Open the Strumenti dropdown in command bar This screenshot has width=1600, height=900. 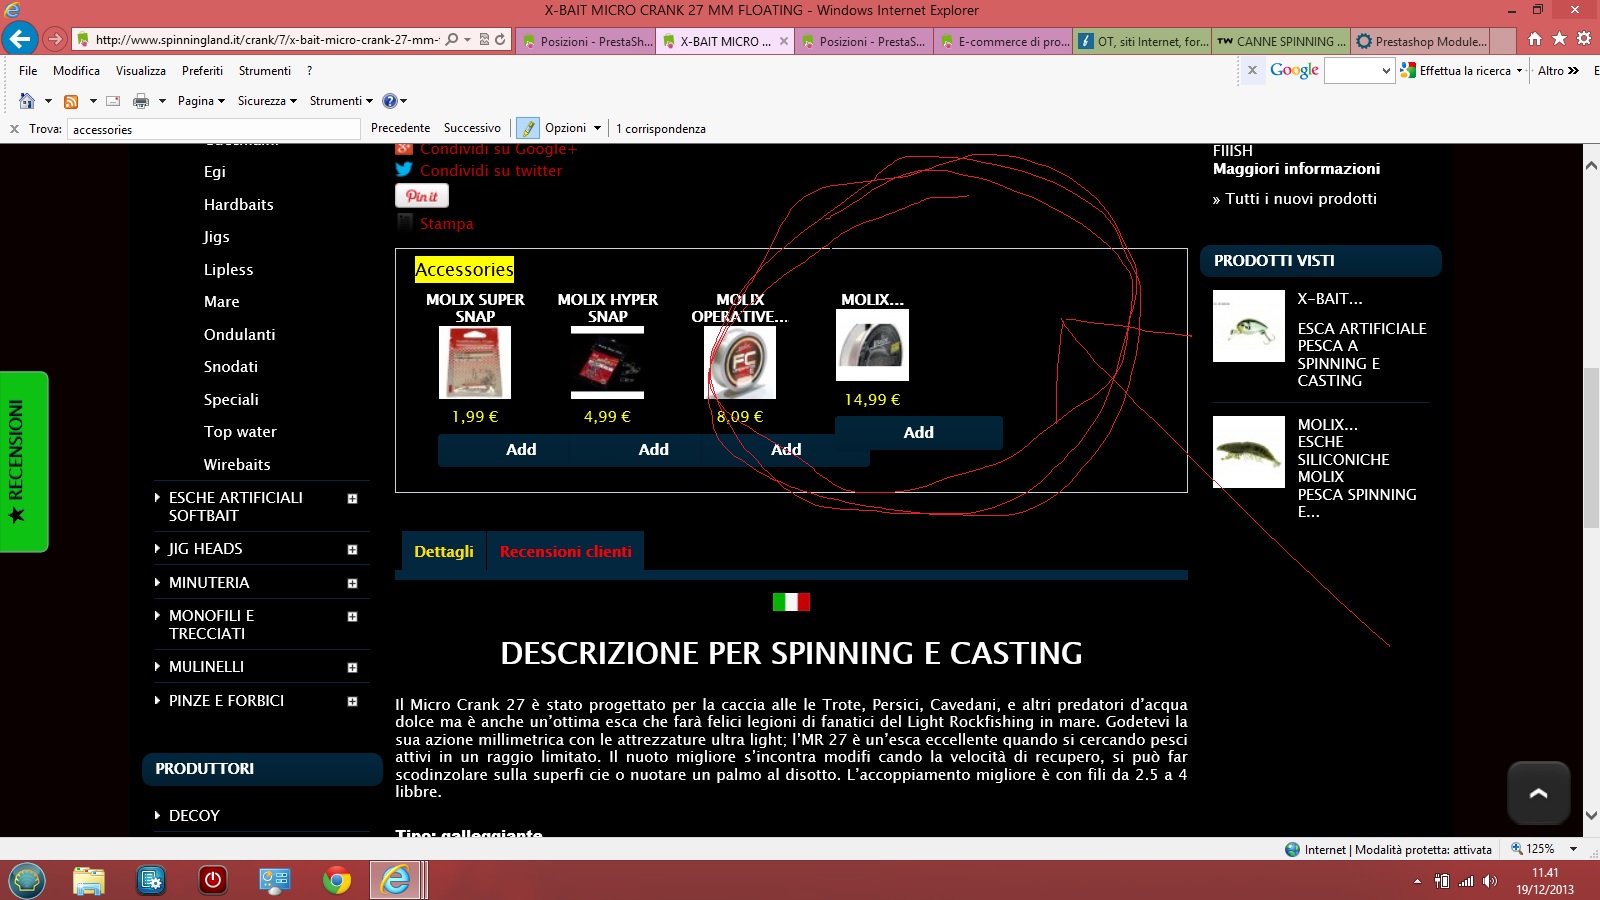(x=341, y=101)
